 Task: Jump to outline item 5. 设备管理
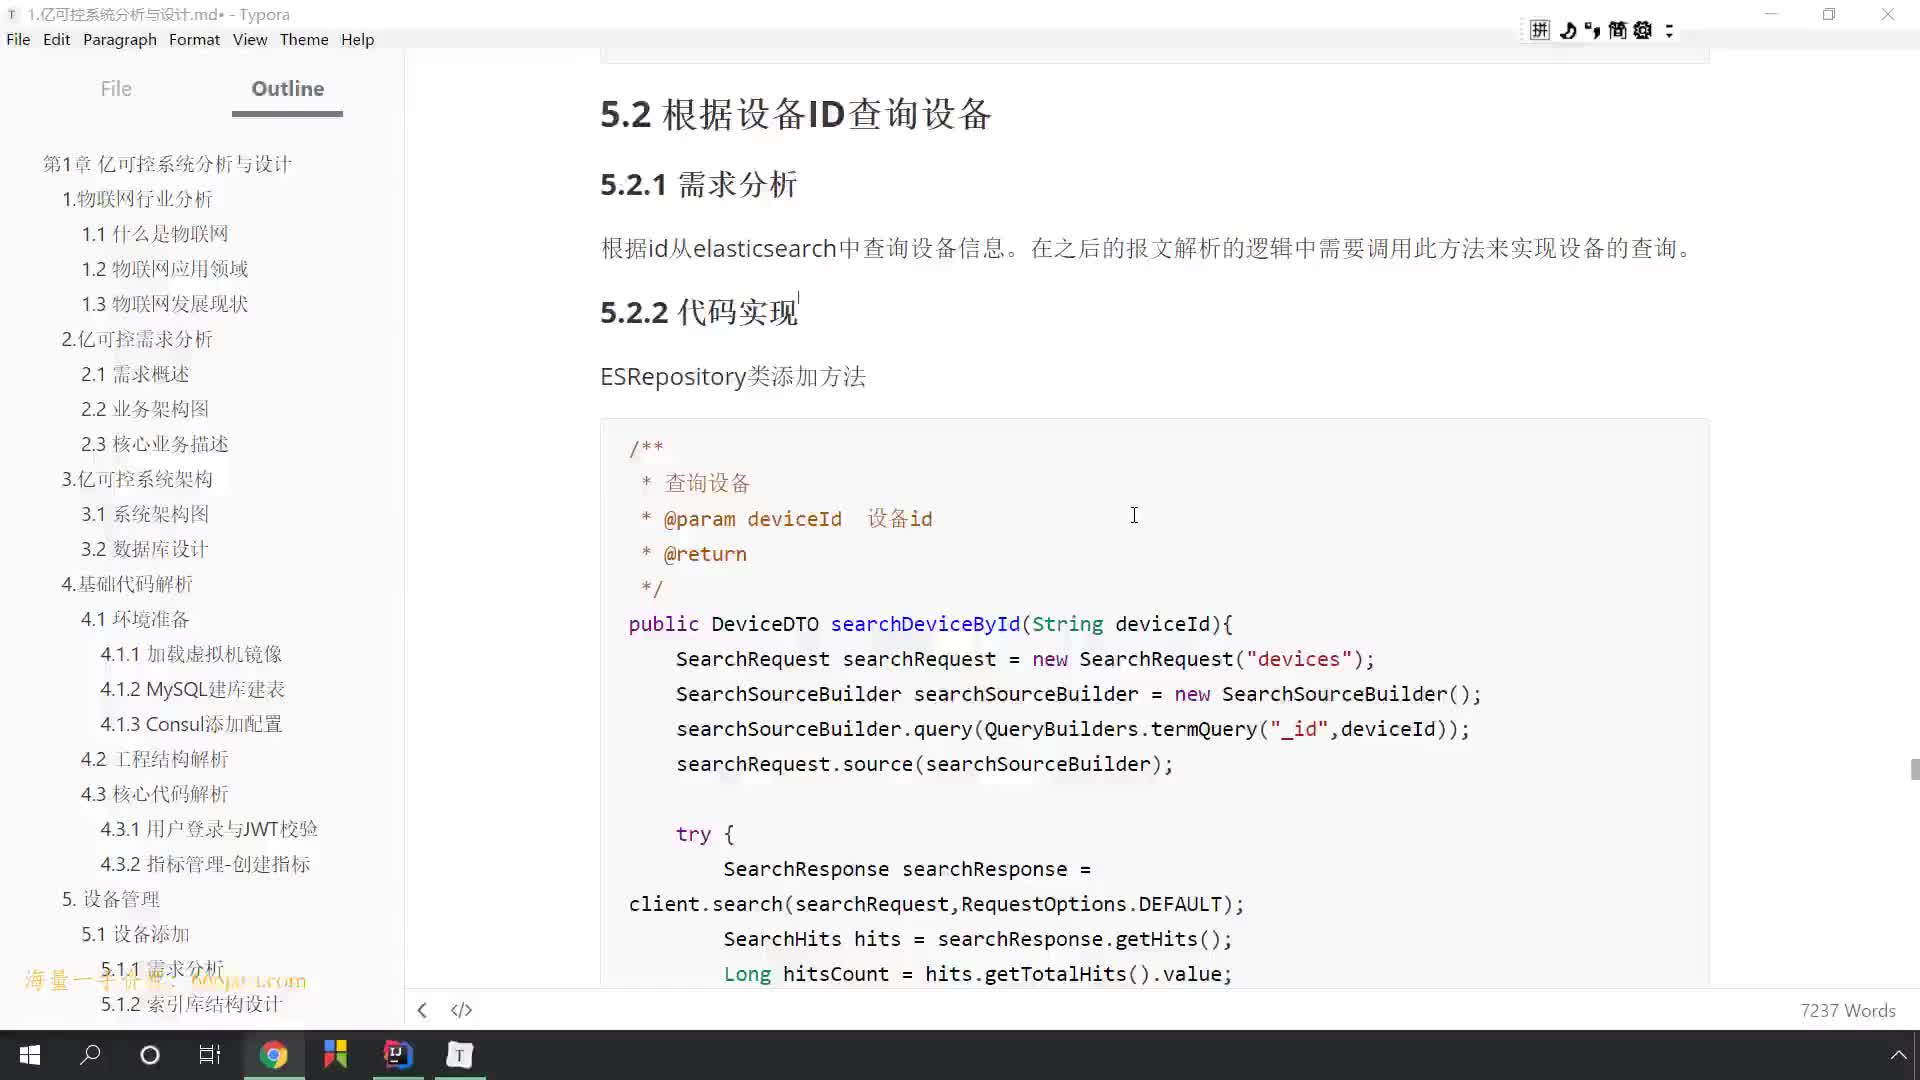pos(111,899)
